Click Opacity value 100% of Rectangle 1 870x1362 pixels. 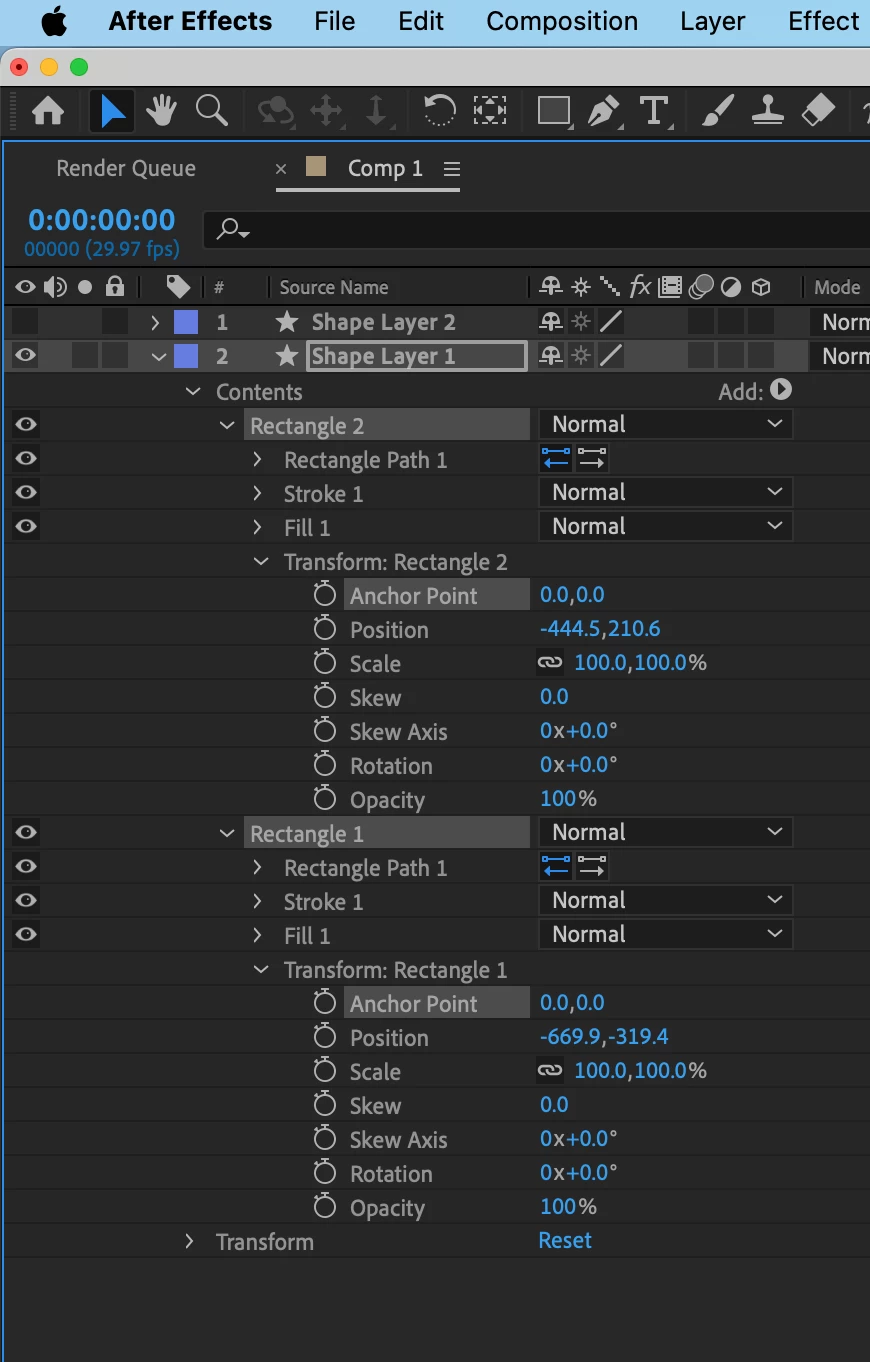click(x=568, y=1207)
